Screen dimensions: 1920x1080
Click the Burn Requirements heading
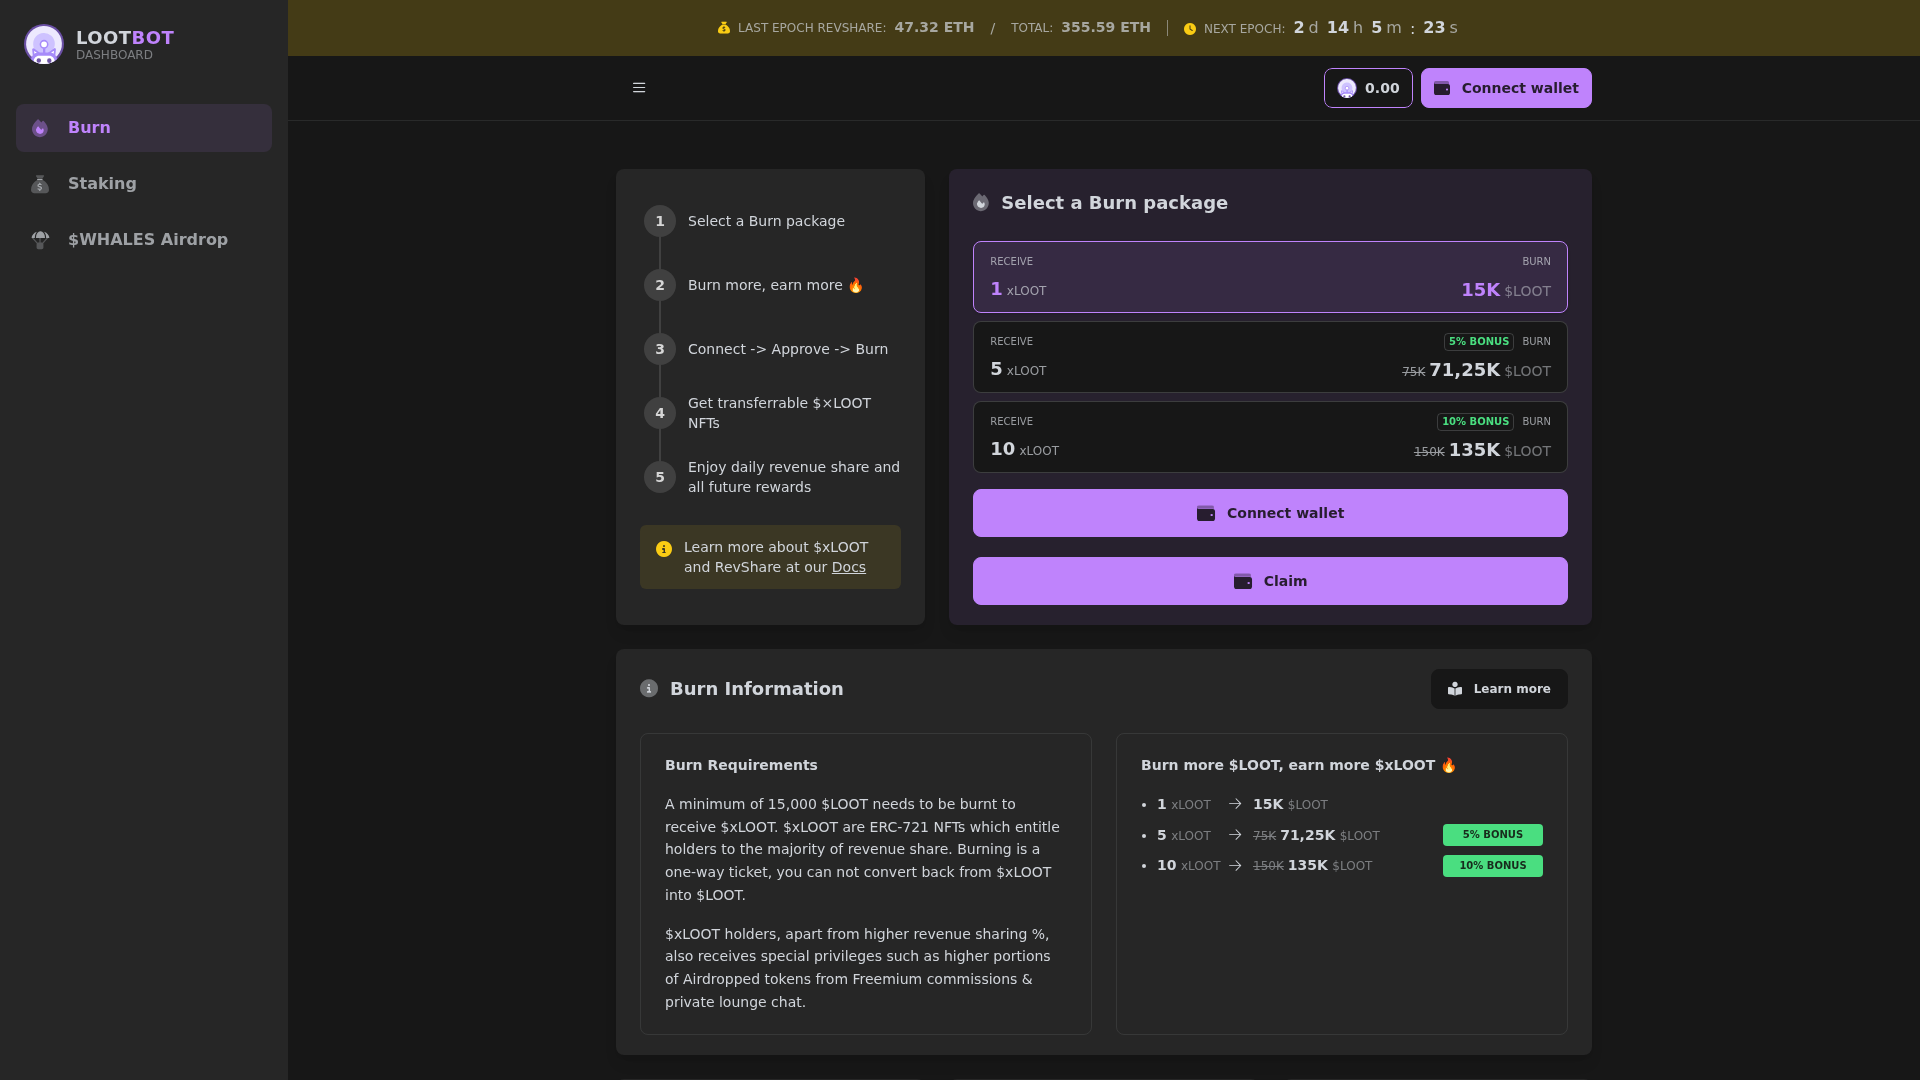(741, 765)
